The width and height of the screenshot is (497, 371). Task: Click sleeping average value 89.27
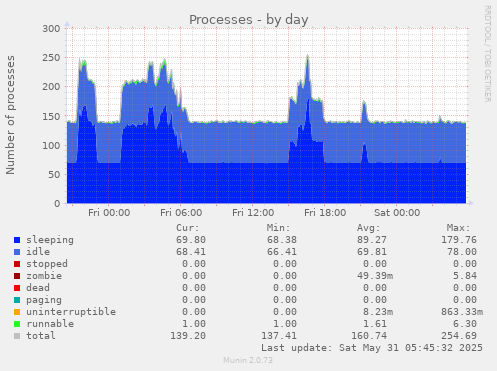pyautogui.click(x=372, y=240)
